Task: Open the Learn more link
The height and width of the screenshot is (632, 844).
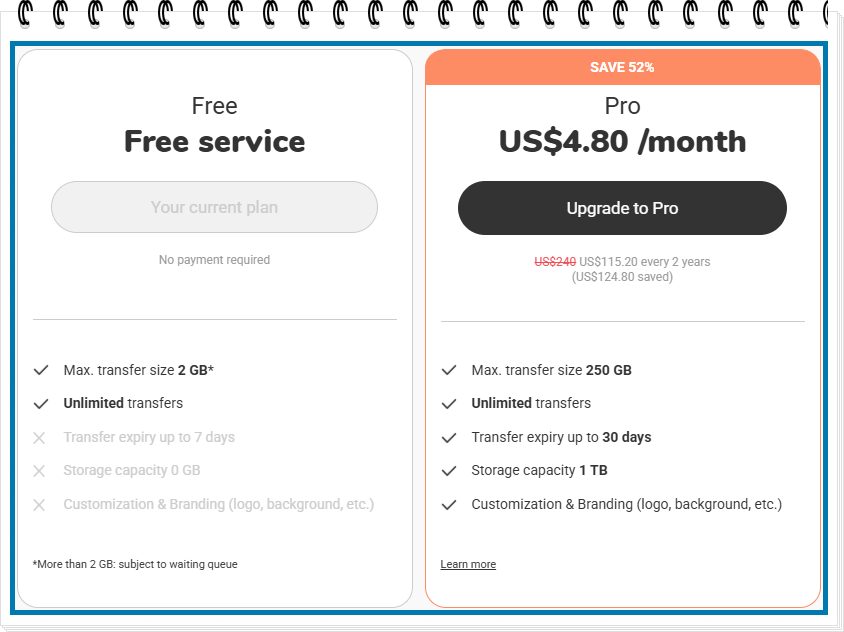Action: click(x=468, y=564)
